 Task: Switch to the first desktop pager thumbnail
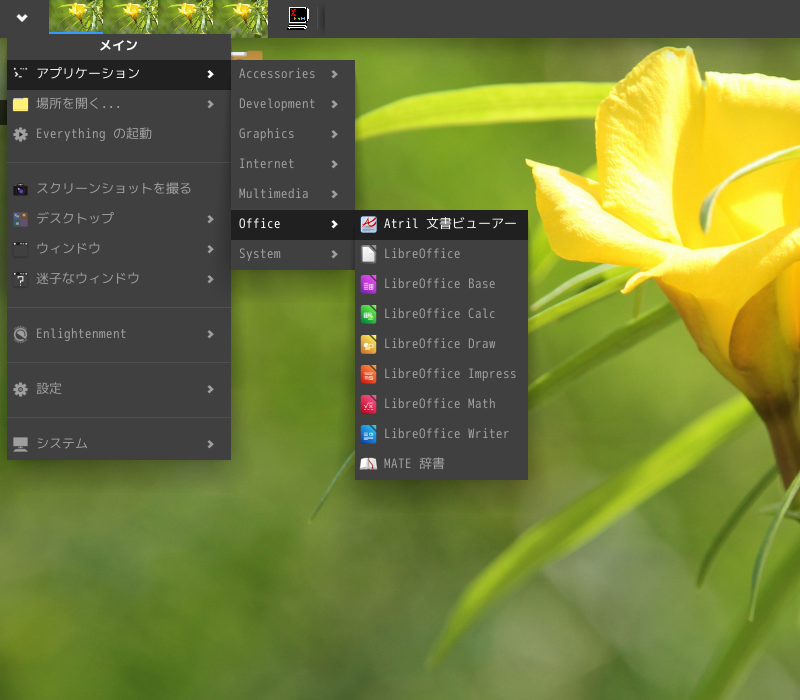[x=76, y=17]
